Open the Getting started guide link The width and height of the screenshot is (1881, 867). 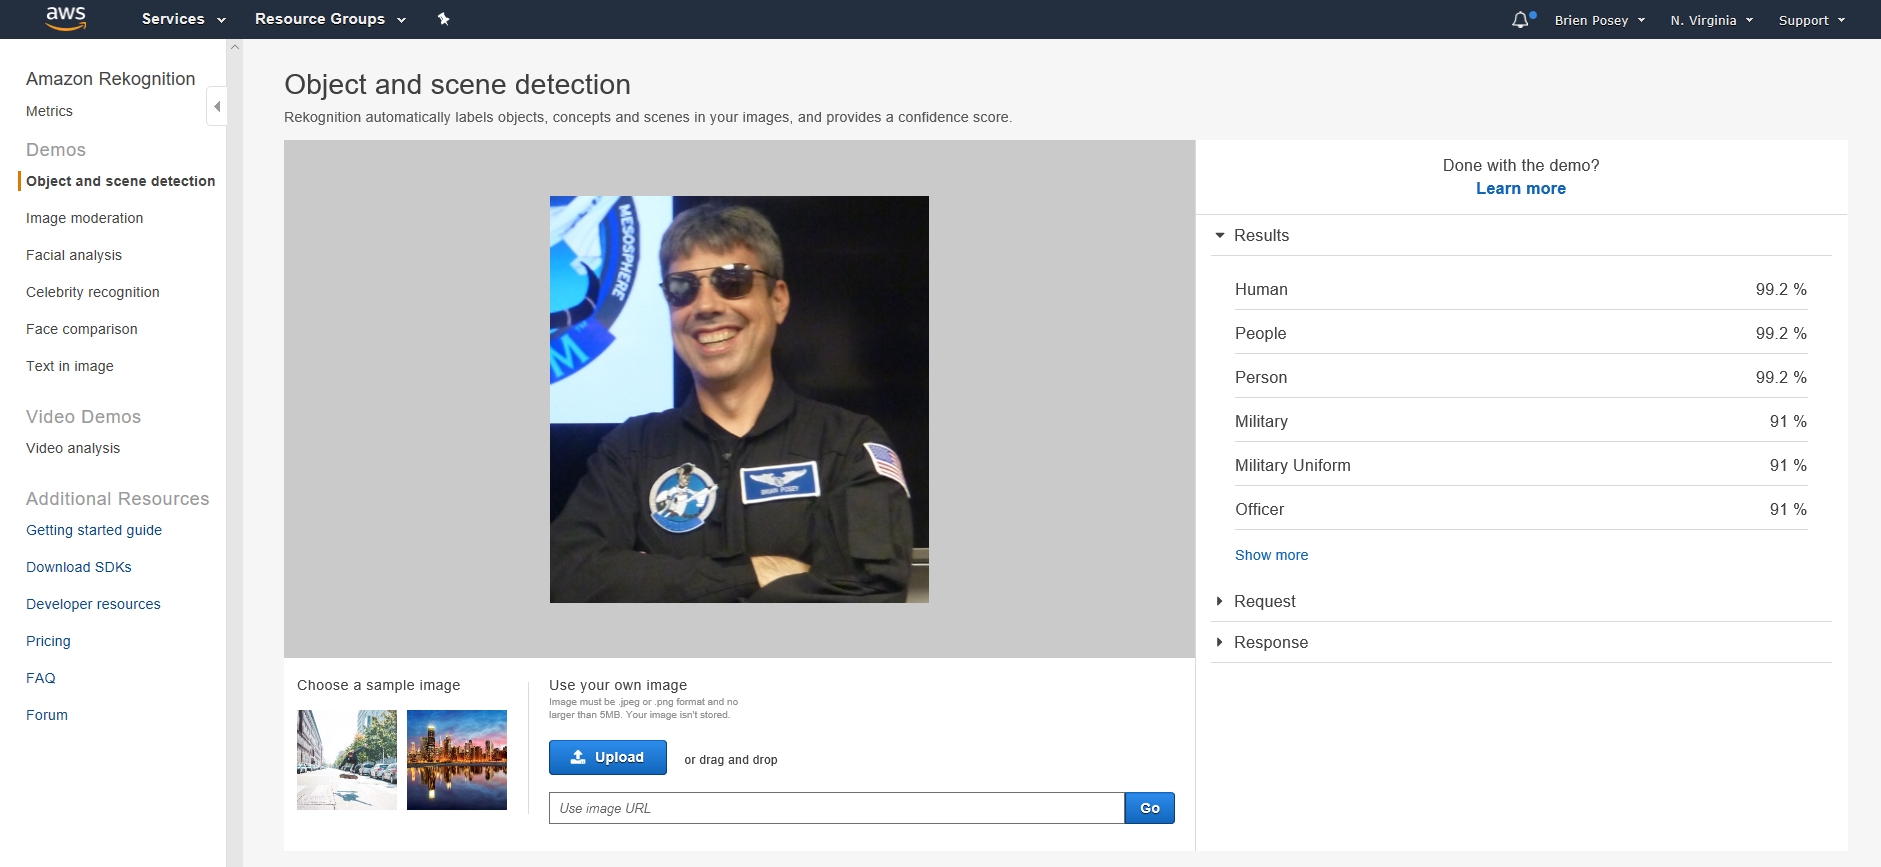point(94,530)
